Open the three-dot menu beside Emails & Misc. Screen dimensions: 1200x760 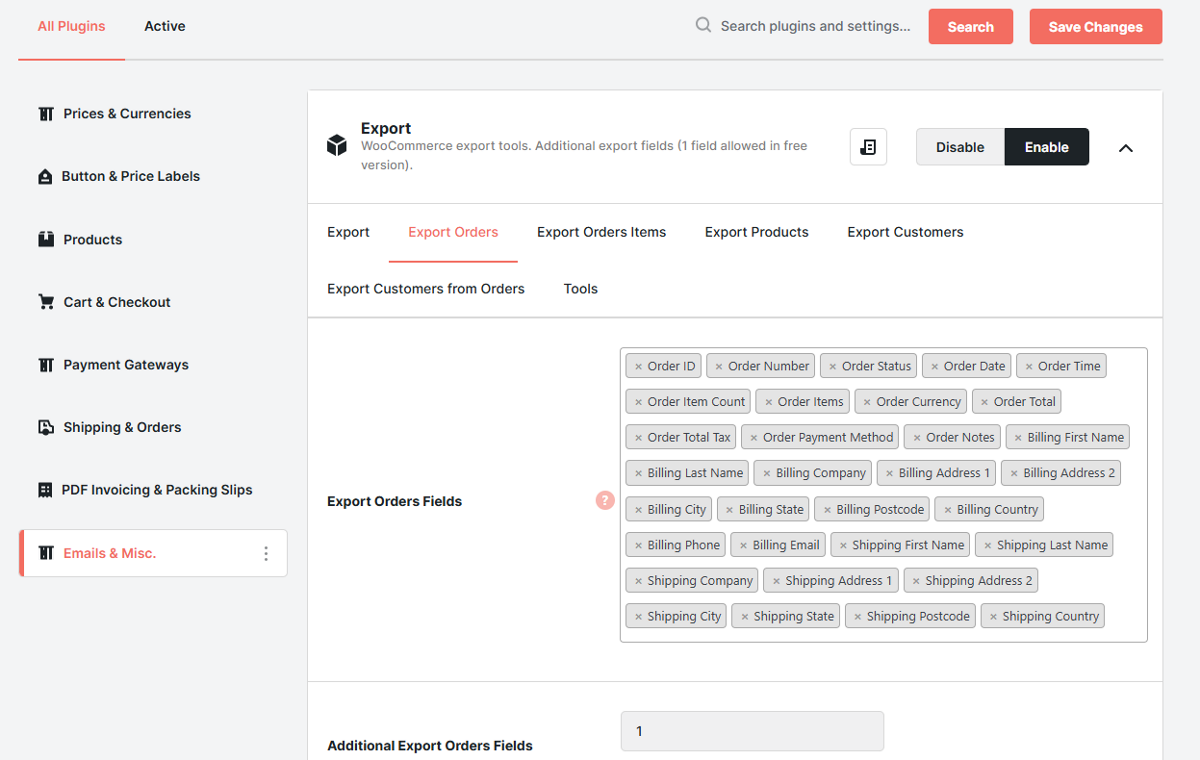pyautogui.click(x=266, y=553)
